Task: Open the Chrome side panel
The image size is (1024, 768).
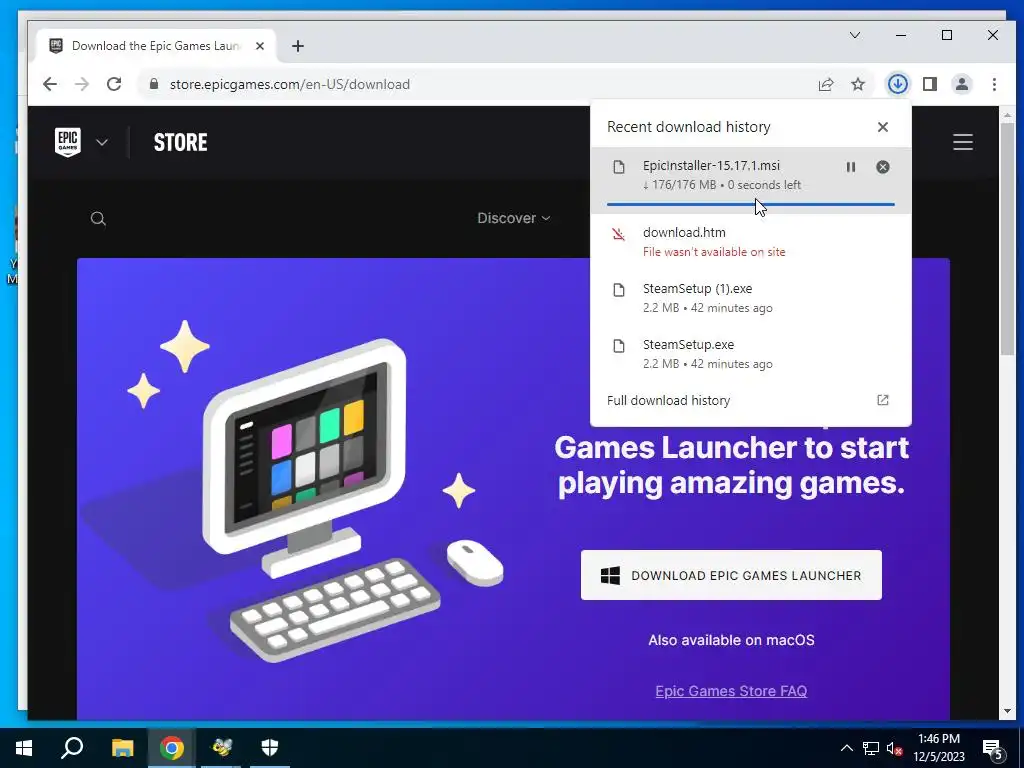Action: pos(929,84)
